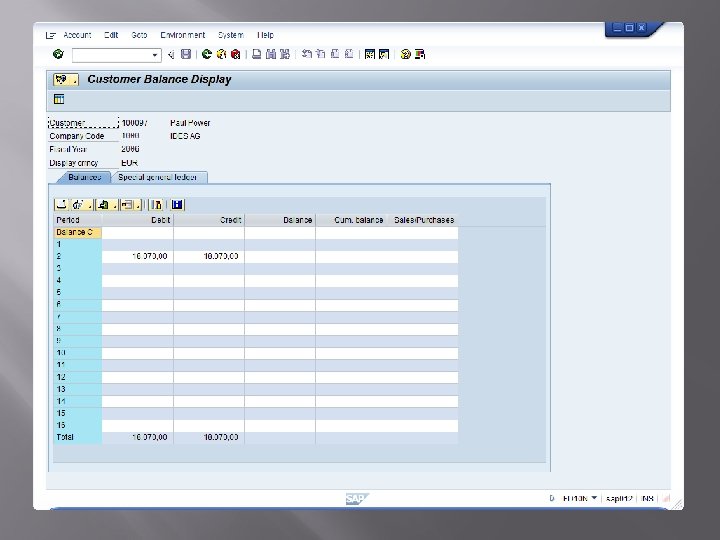This screenshot has height=540, width=720.
Task: Click the graphic chart icon in table toolbar
Action: [x=157, y=205]
